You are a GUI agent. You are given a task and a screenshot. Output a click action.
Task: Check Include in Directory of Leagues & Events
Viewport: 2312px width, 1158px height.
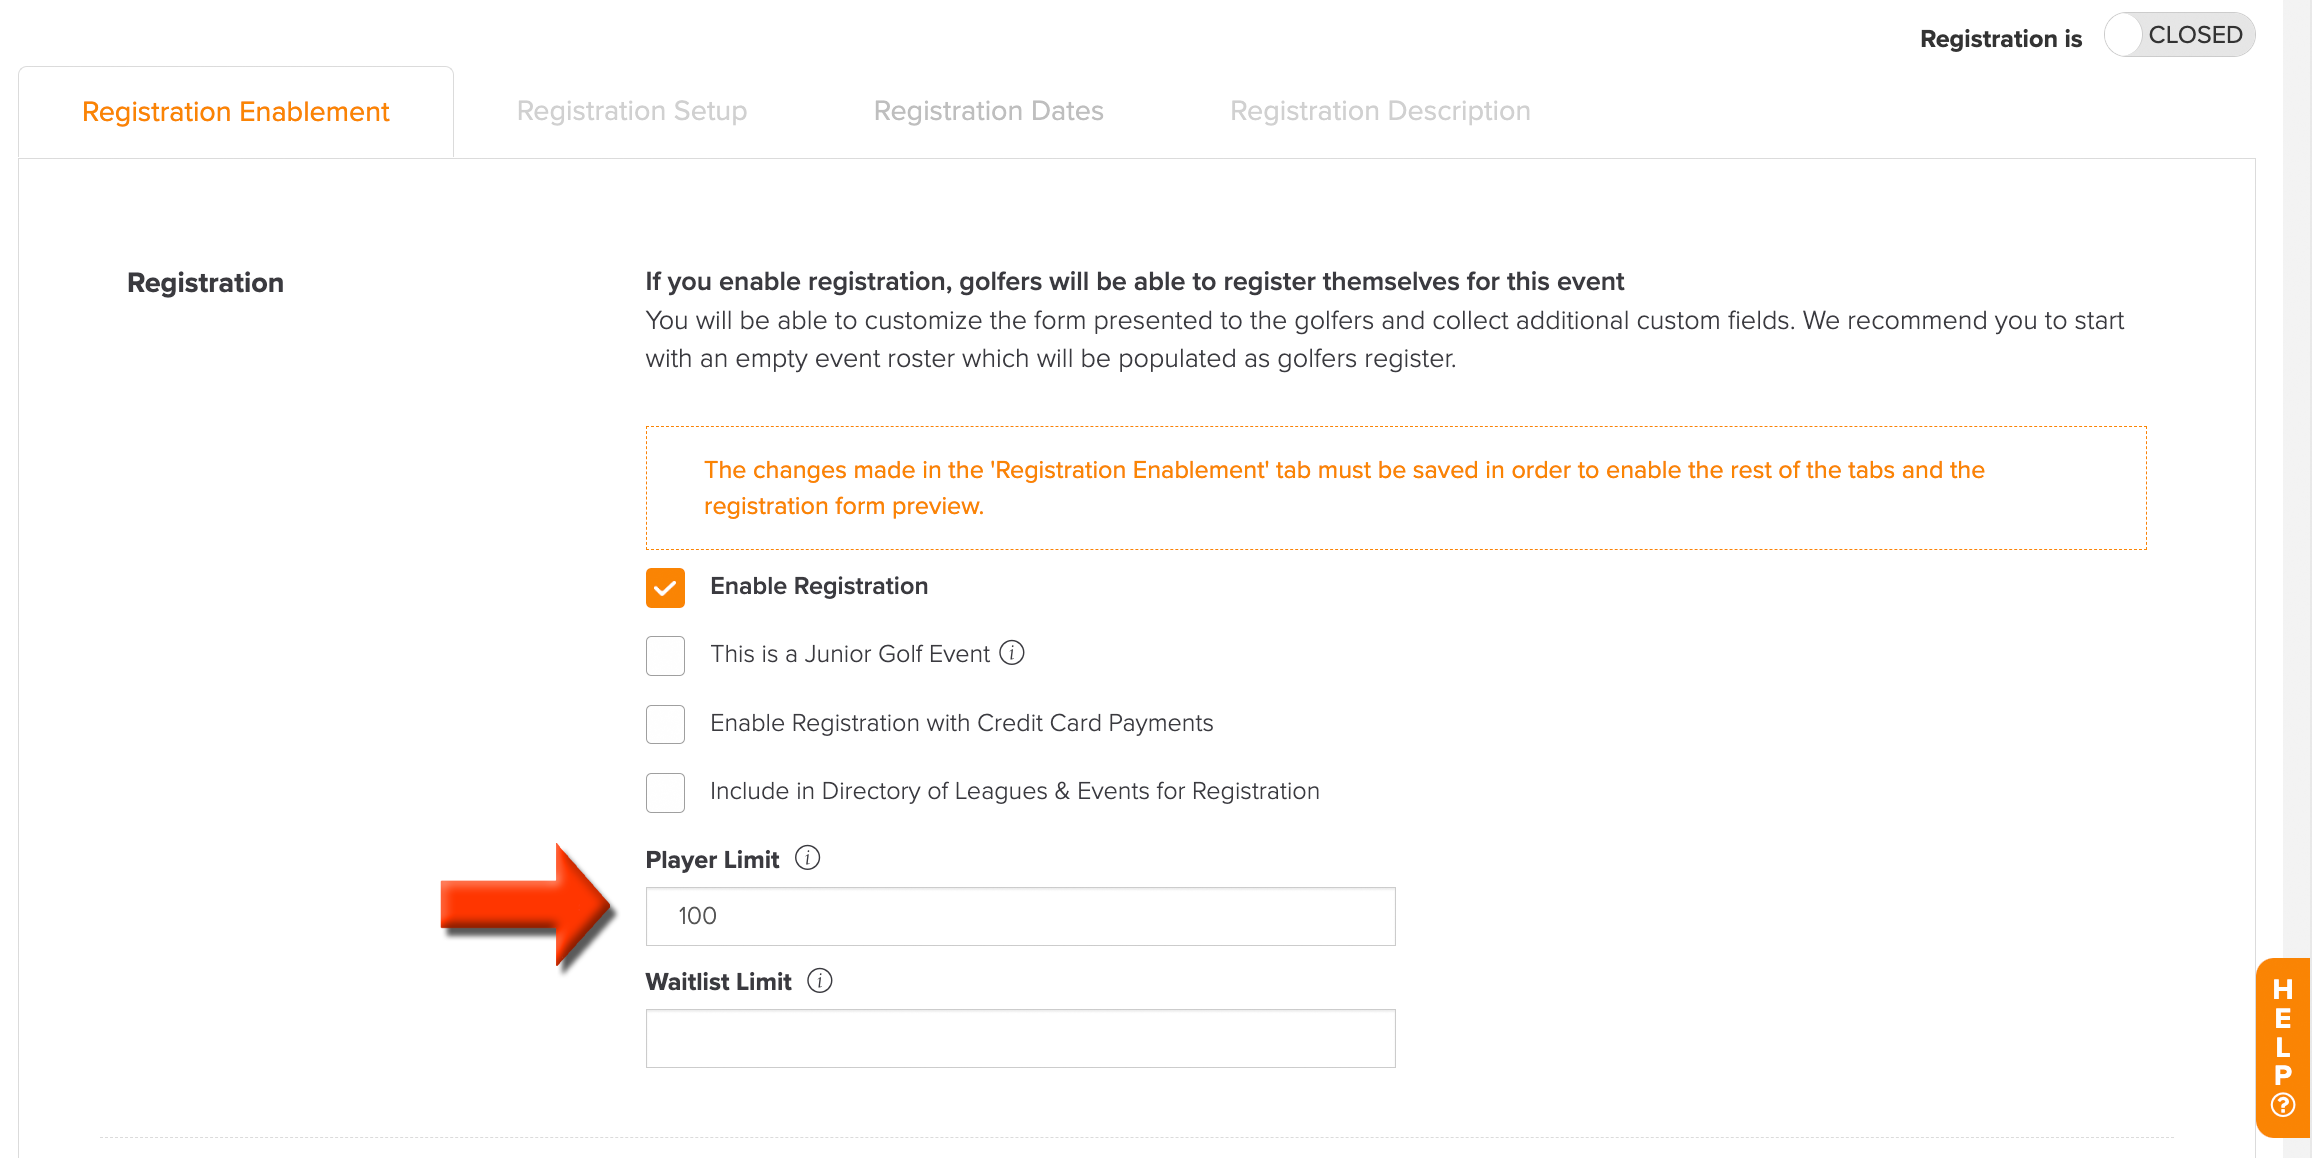665,793
